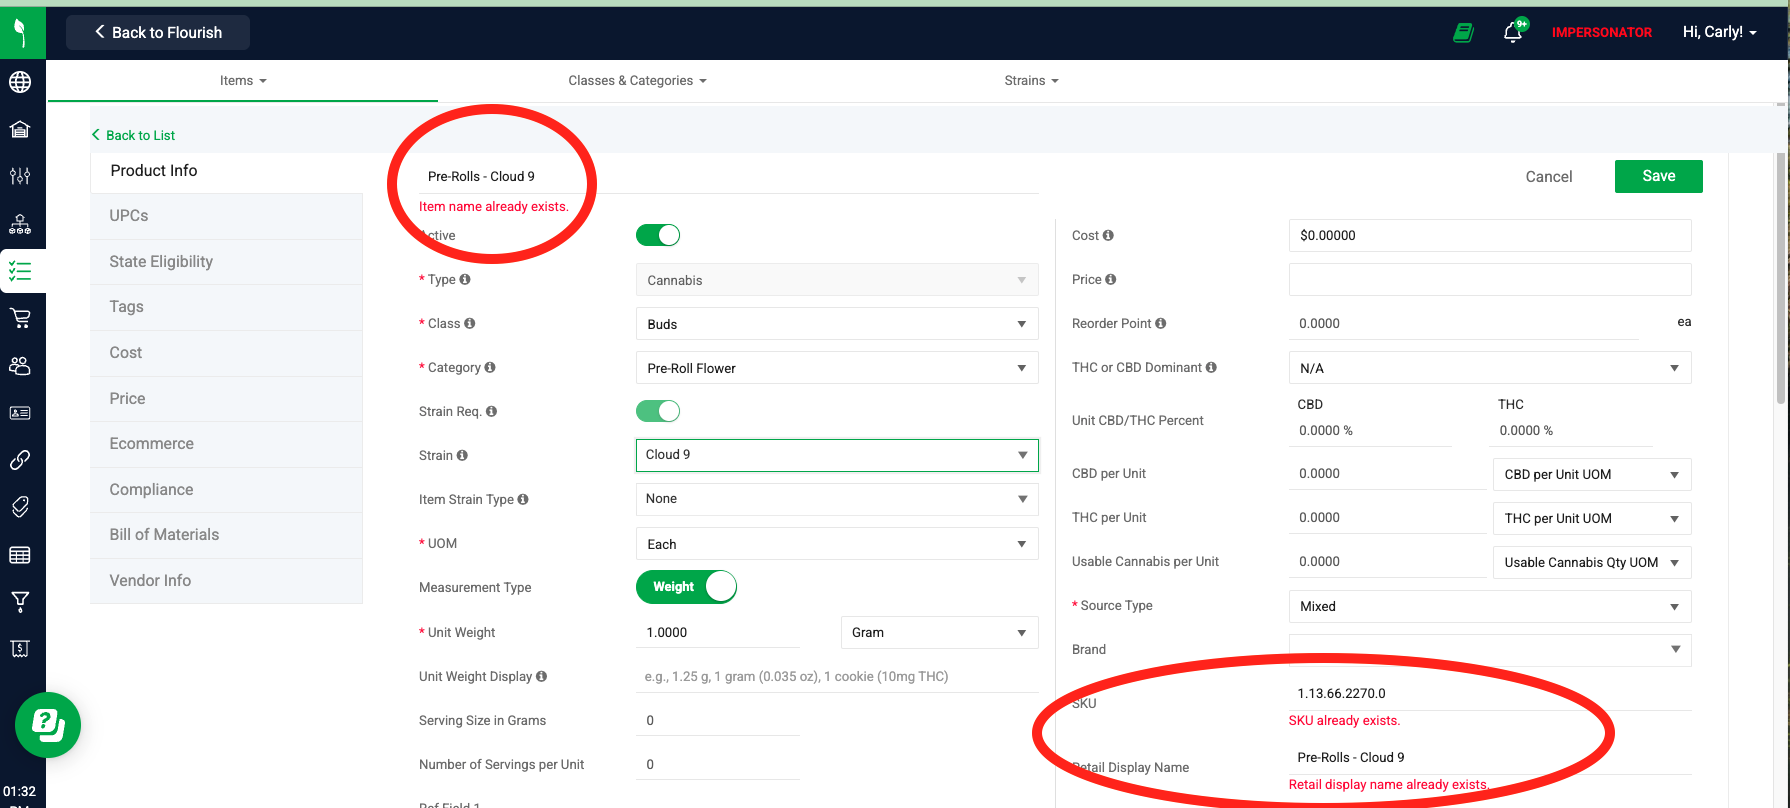Open the UOM dropdown showing Each
1790x808 pixels.
[837, 544]
